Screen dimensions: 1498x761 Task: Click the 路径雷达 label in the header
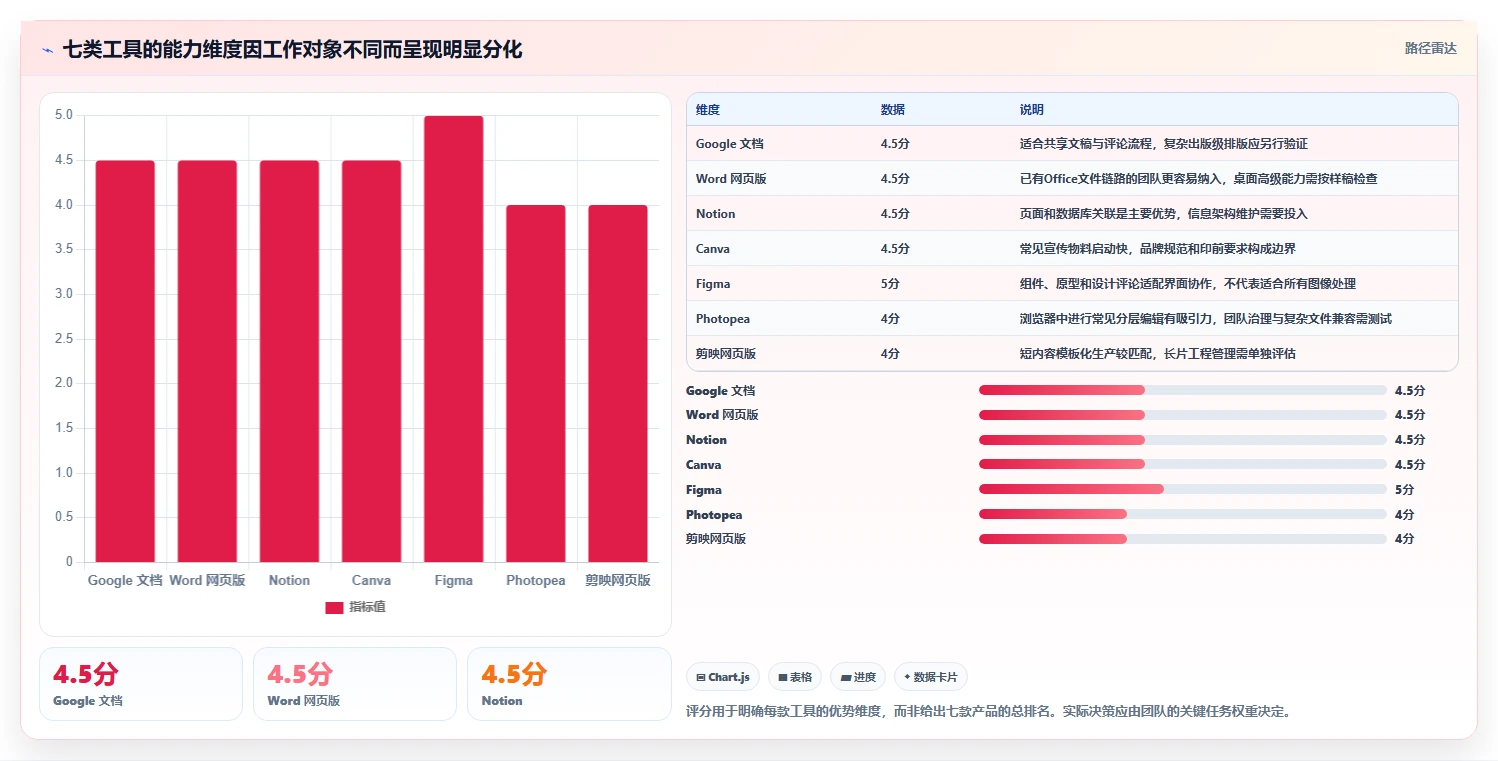pyautogui.click(x=1431, y=48)
